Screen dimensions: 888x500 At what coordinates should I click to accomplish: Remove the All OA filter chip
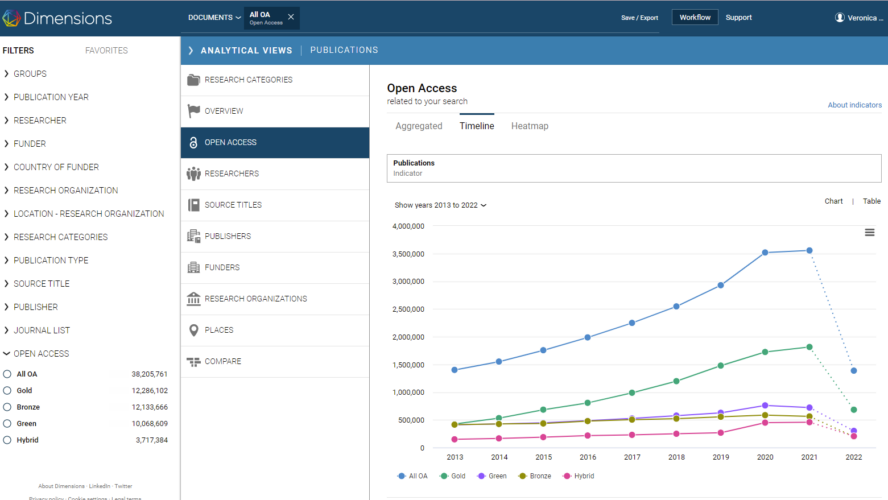pos(291,17)
